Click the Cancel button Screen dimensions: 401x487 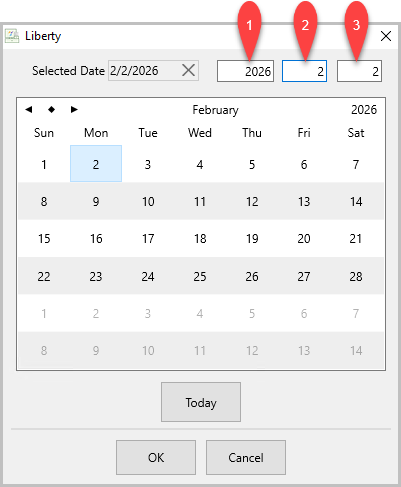246,457
